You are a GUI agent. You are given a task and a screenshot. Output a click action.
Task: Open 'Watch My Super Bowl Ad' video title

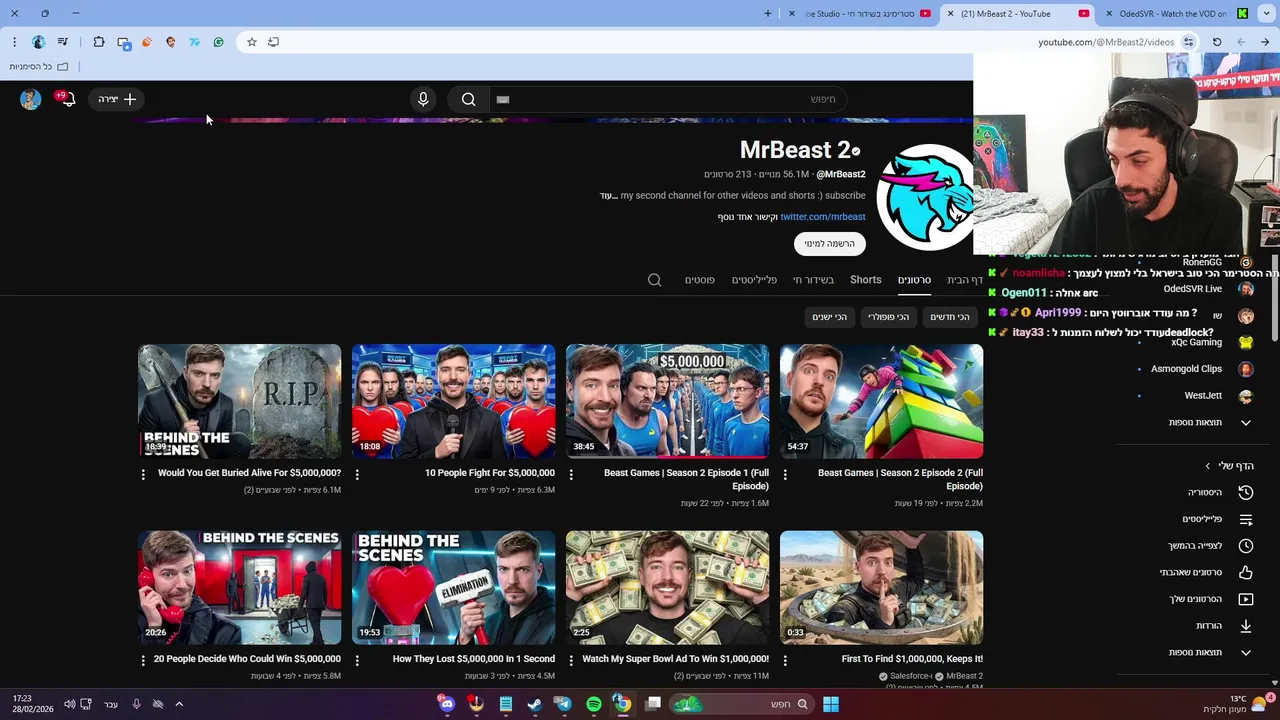pos(676,659)
